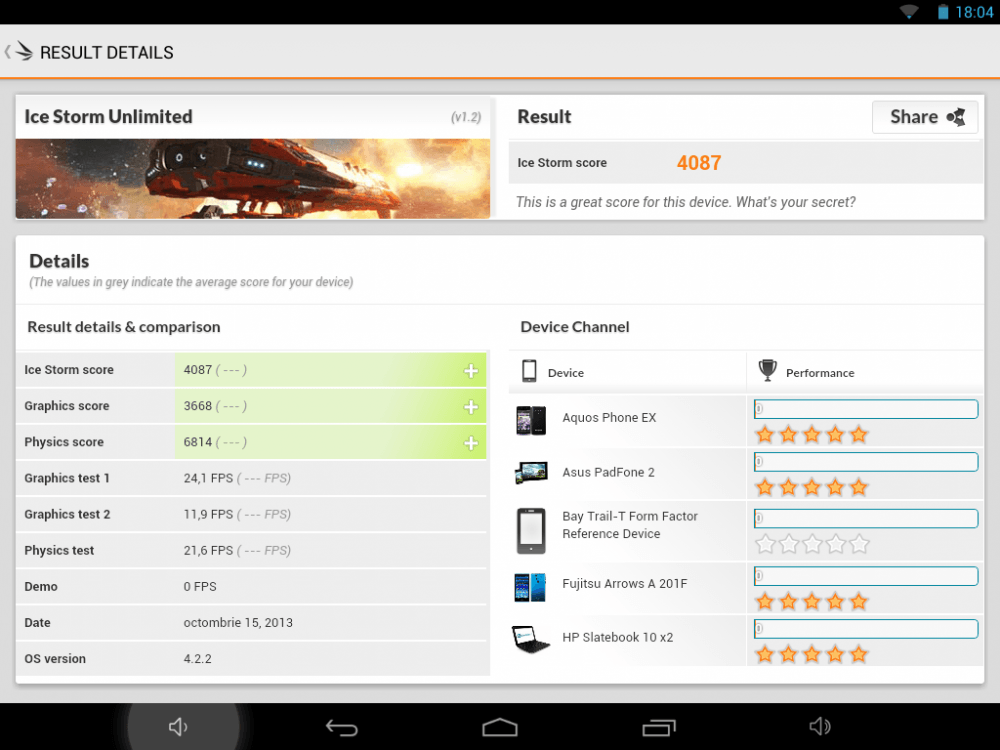
Task: Tap the Ice Storm Unlimited spaceship image
Action: [253, 178]
